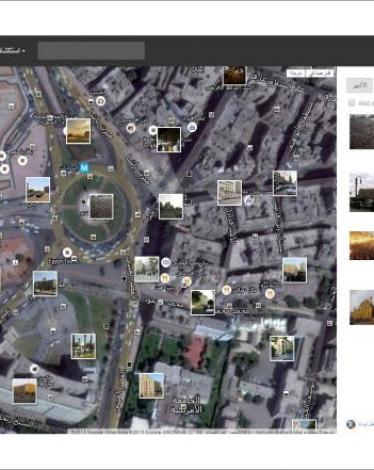The image size is (374, 470).
Task: Open the golden-lit photo at map top
Action: (x=235, y=76)
